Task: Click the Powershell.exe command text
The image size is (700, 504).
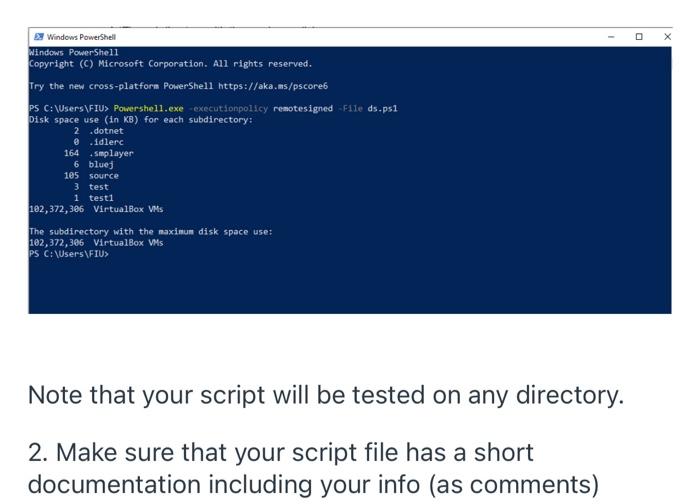Action: pos(141,108)
